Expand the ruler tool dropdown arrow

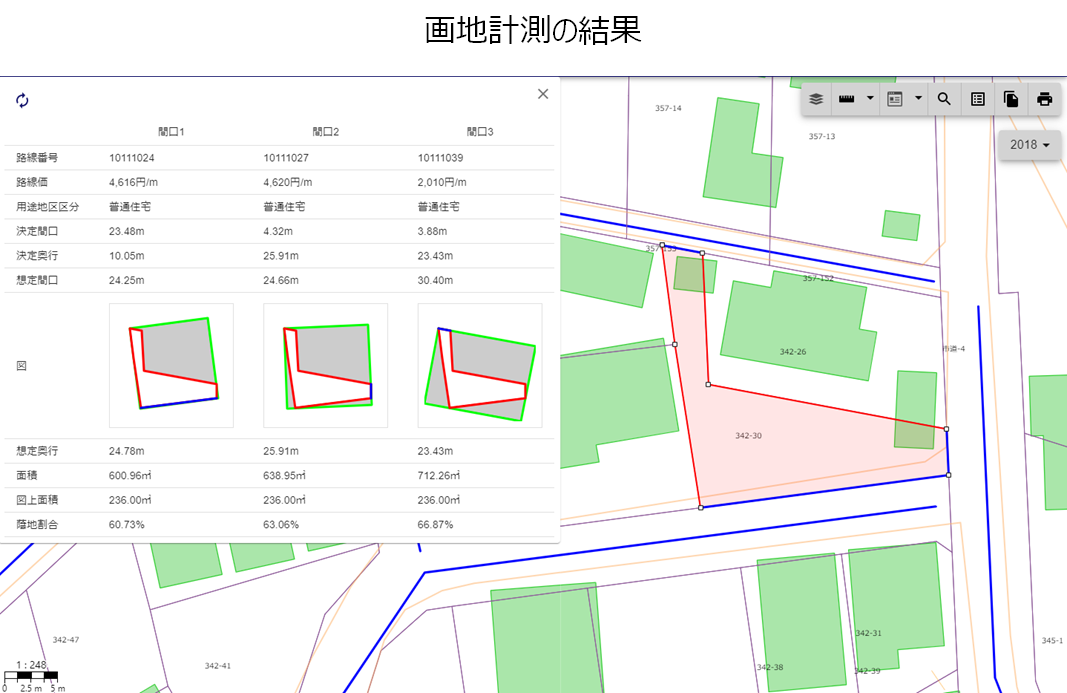click(x=870, y=99)
